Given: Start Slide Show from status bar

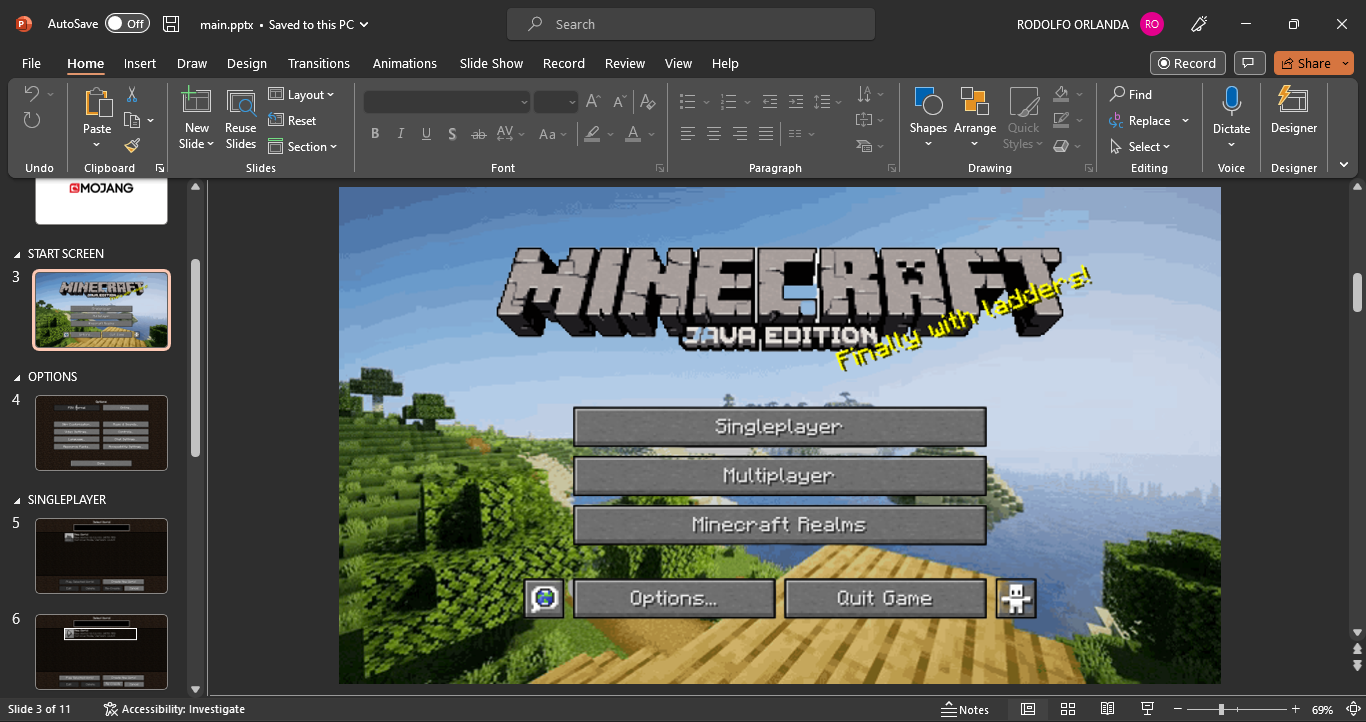Looking at the screenshot, I should click(1148, 709).
